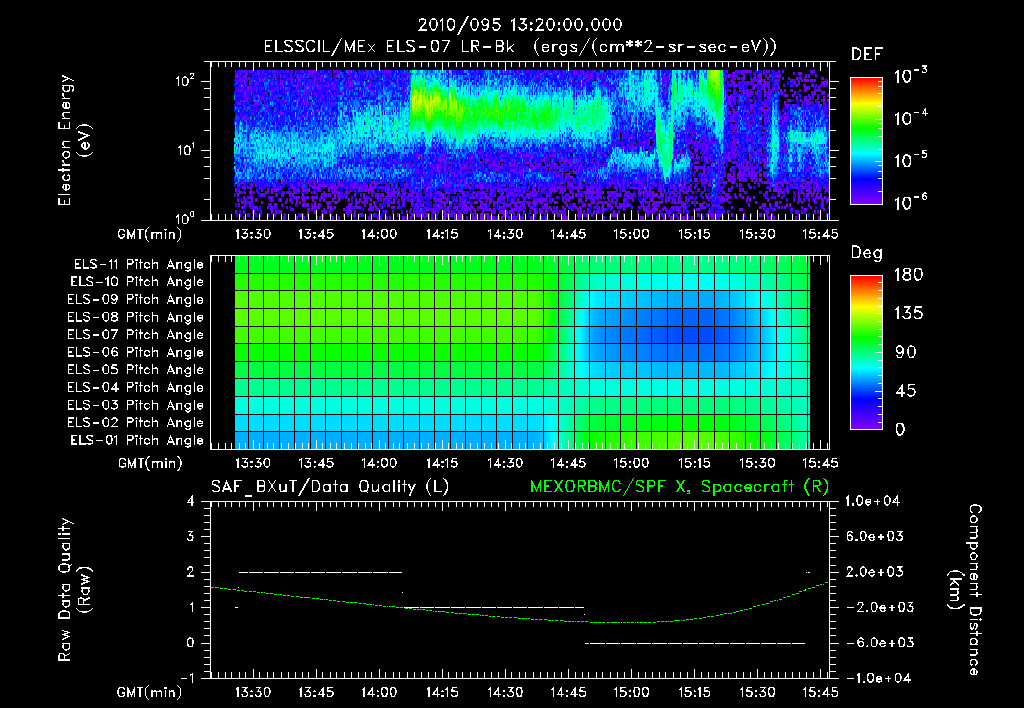Click the plot title timestamp 2010/095 13:20:00.000
1024x708 pixels.
520,25
